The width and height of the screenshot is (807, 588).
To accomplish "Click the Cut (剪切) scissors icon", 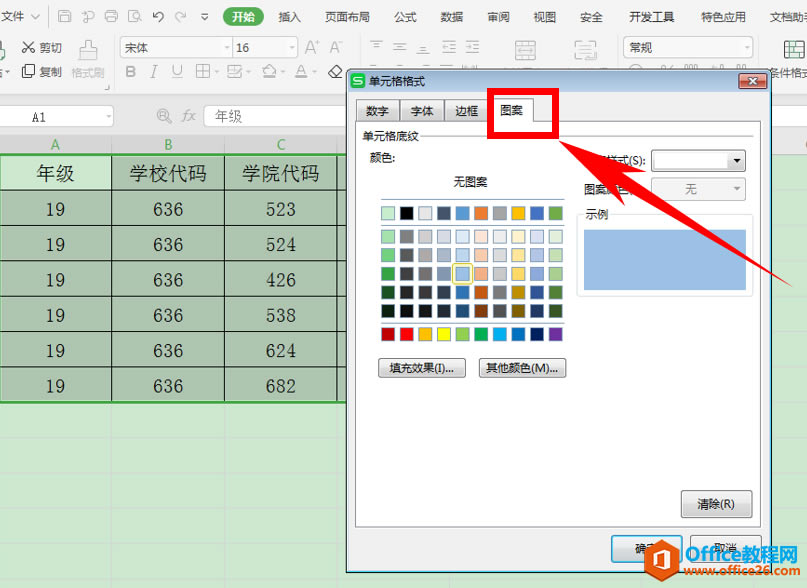I will [28, 47].
